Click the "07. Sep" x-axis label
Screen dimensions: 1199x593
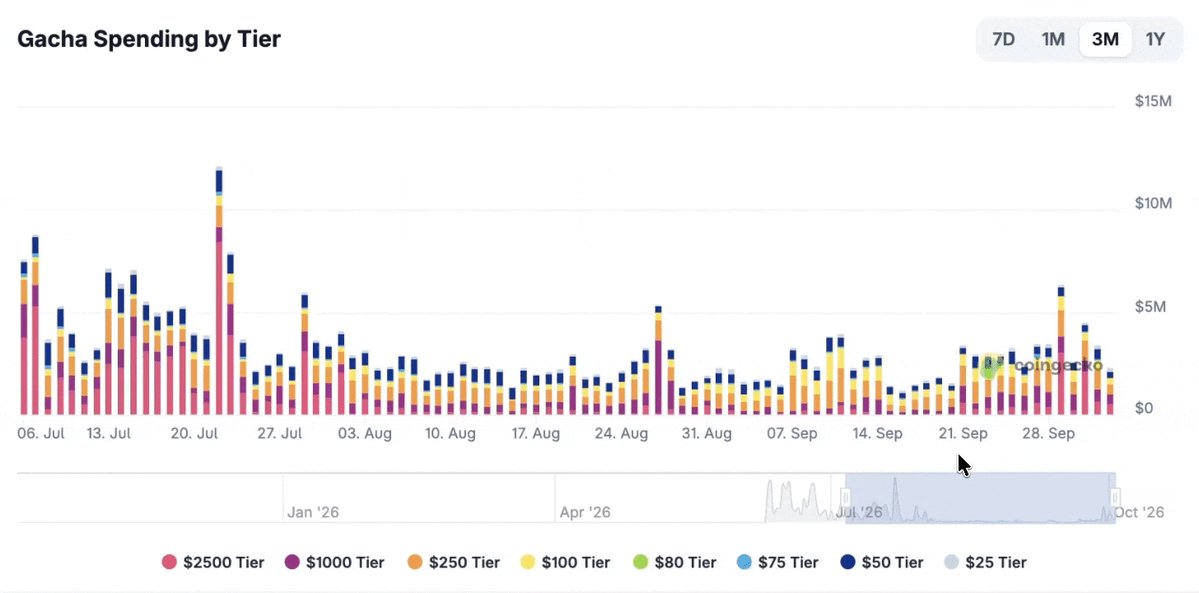(x=792, y=434)
